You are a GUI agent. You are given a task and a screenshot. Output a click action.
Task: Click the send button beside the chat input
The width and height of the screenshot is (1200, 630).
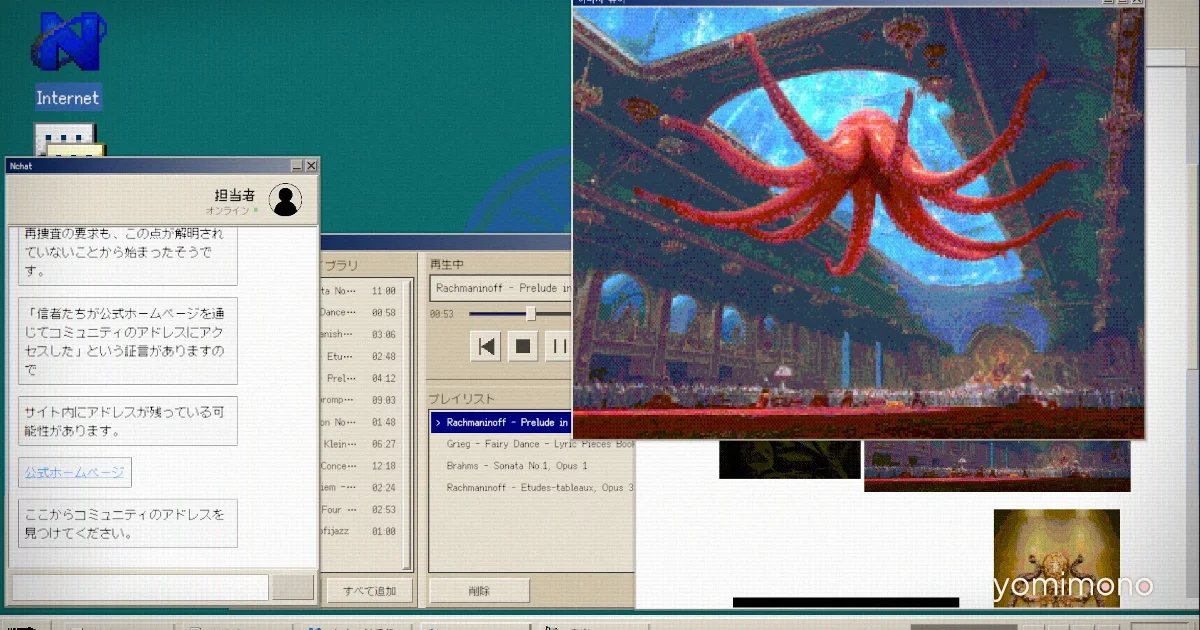pyautogui.click(x=293, y=587)
